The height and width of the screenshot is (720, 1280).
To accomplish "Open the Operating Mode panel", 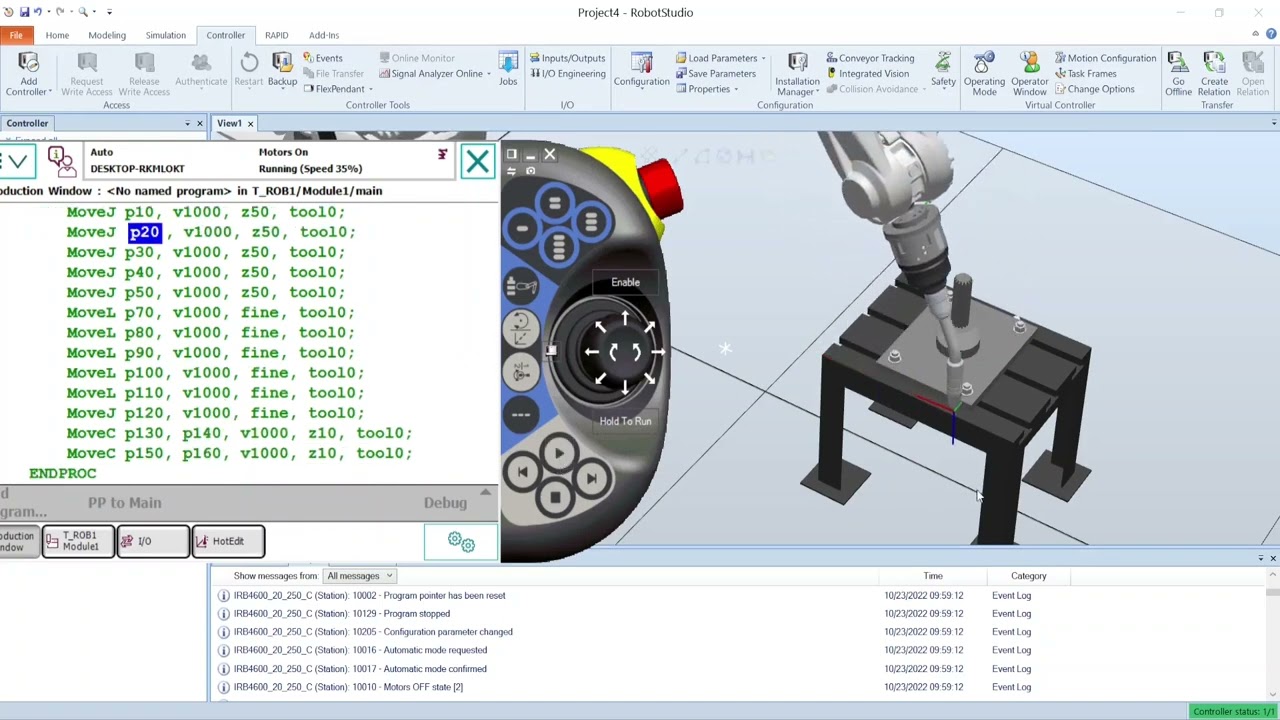I will (x=984, y=74).
